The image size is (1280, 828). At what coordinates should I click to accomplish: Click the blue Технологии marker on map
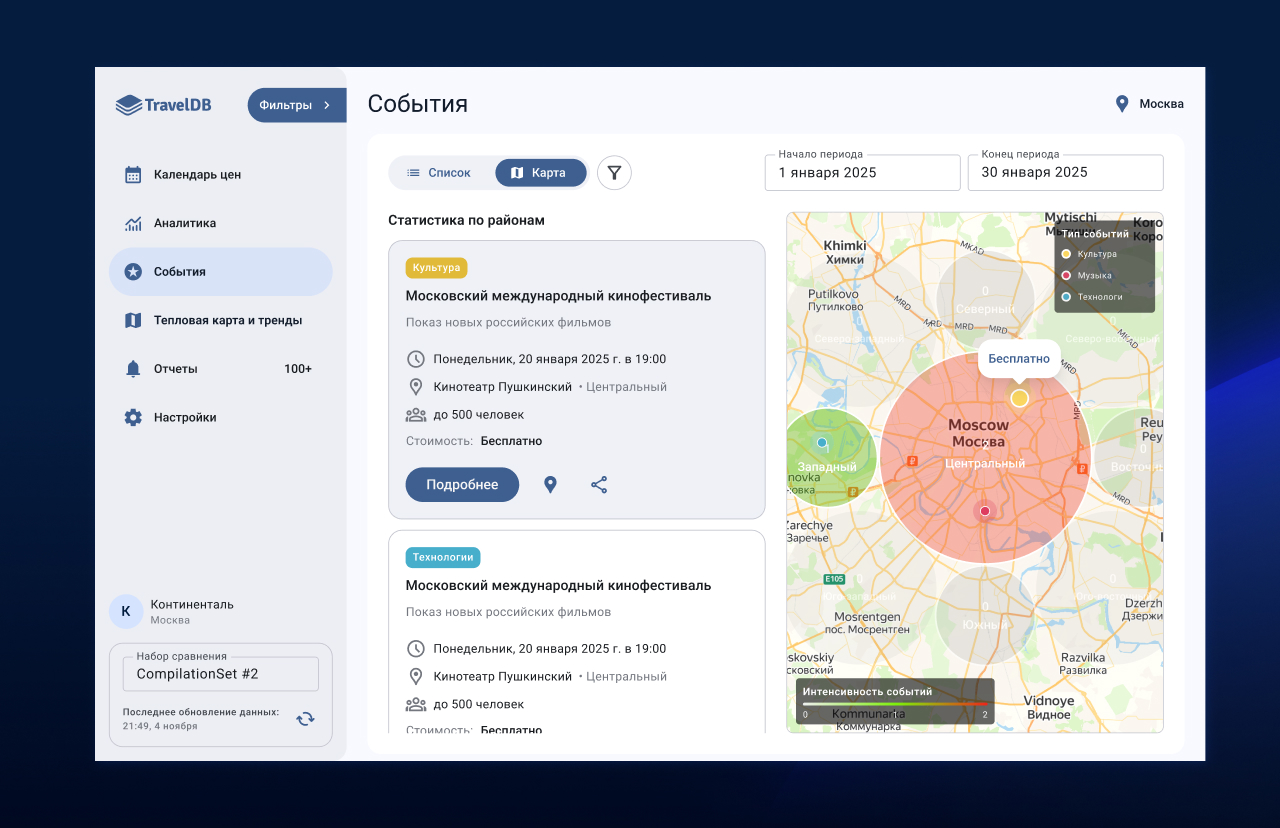pyautogui.click(x=822, y=442)
